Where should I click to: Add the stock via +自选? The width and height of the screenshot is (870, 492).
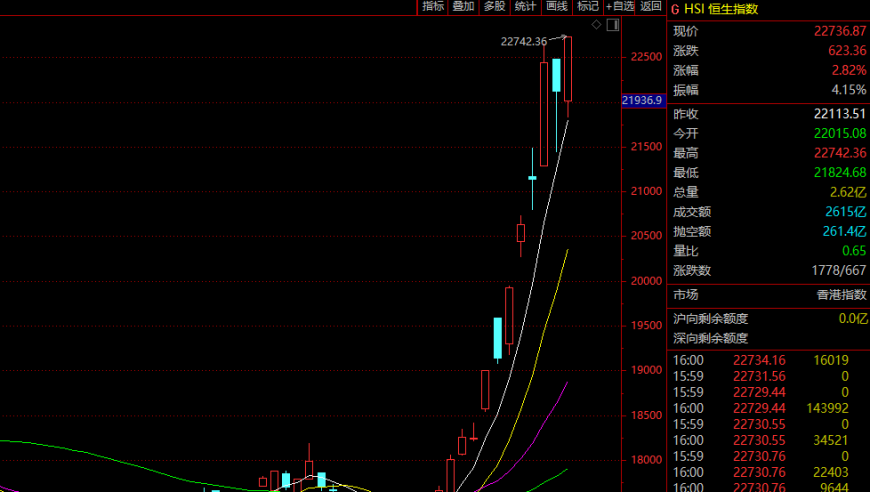pos(620,7)
